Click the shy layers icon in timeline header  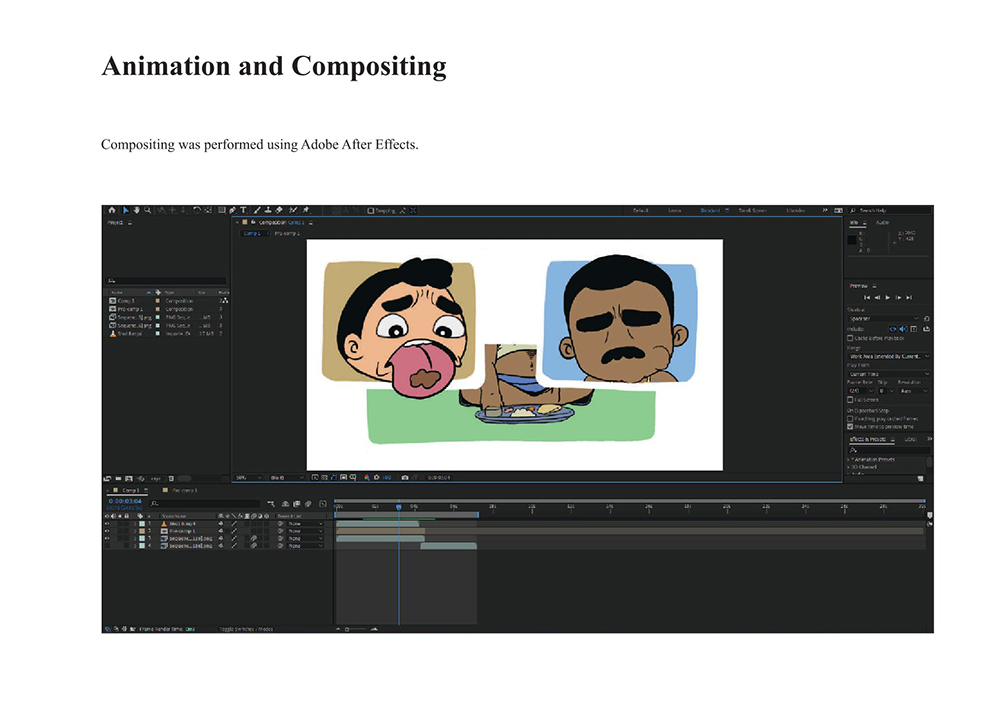[x=286, y=504]
